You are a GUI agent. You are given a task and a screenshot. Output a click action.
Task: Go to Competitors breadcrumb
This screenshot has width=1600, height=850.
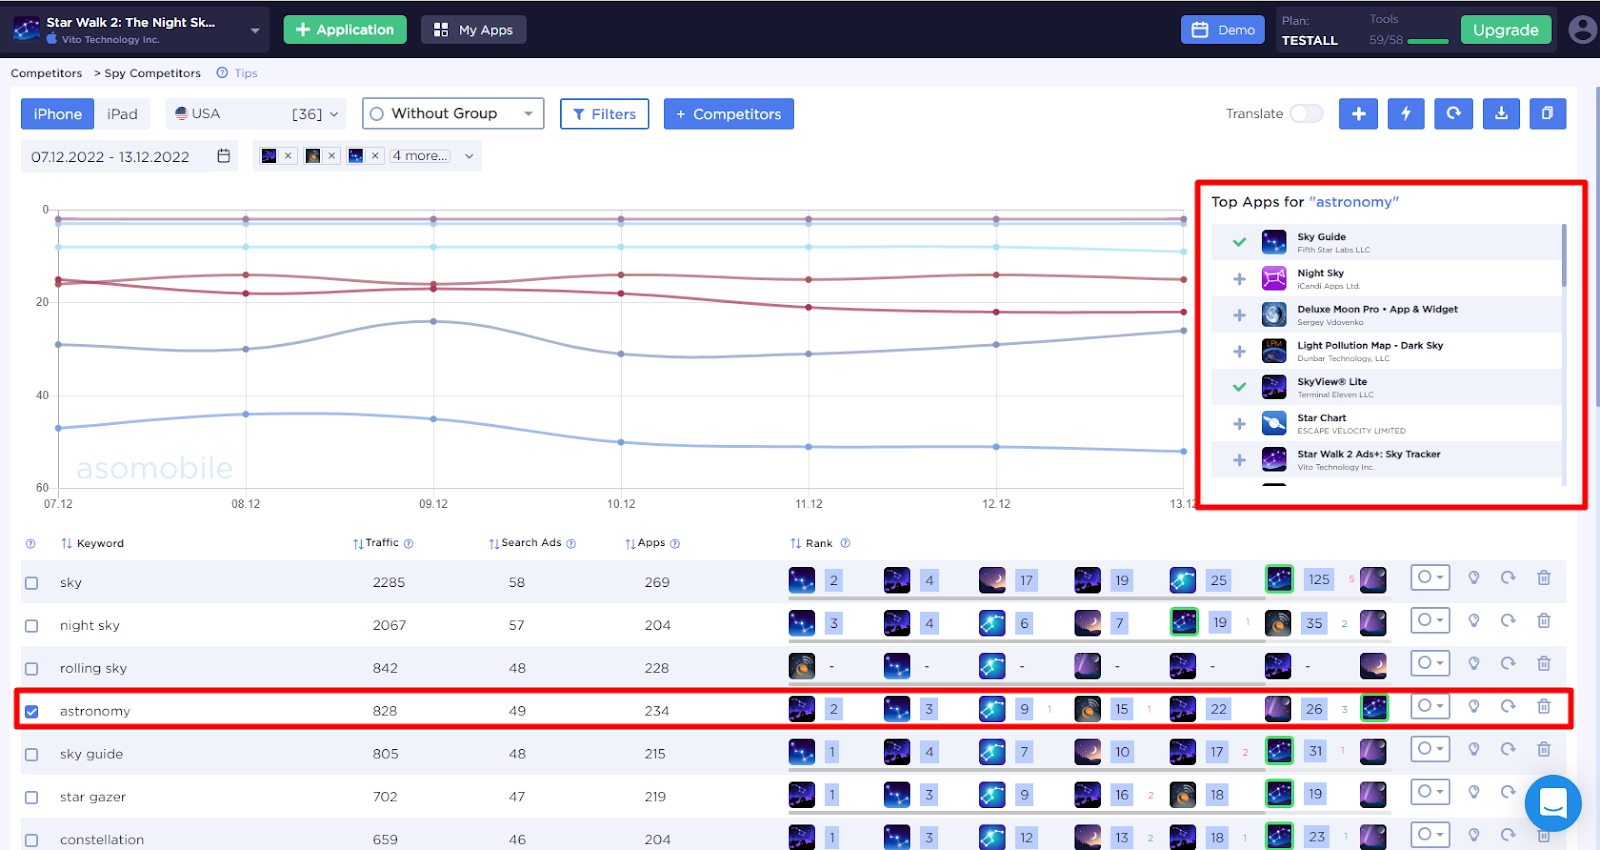click(46, 73)
